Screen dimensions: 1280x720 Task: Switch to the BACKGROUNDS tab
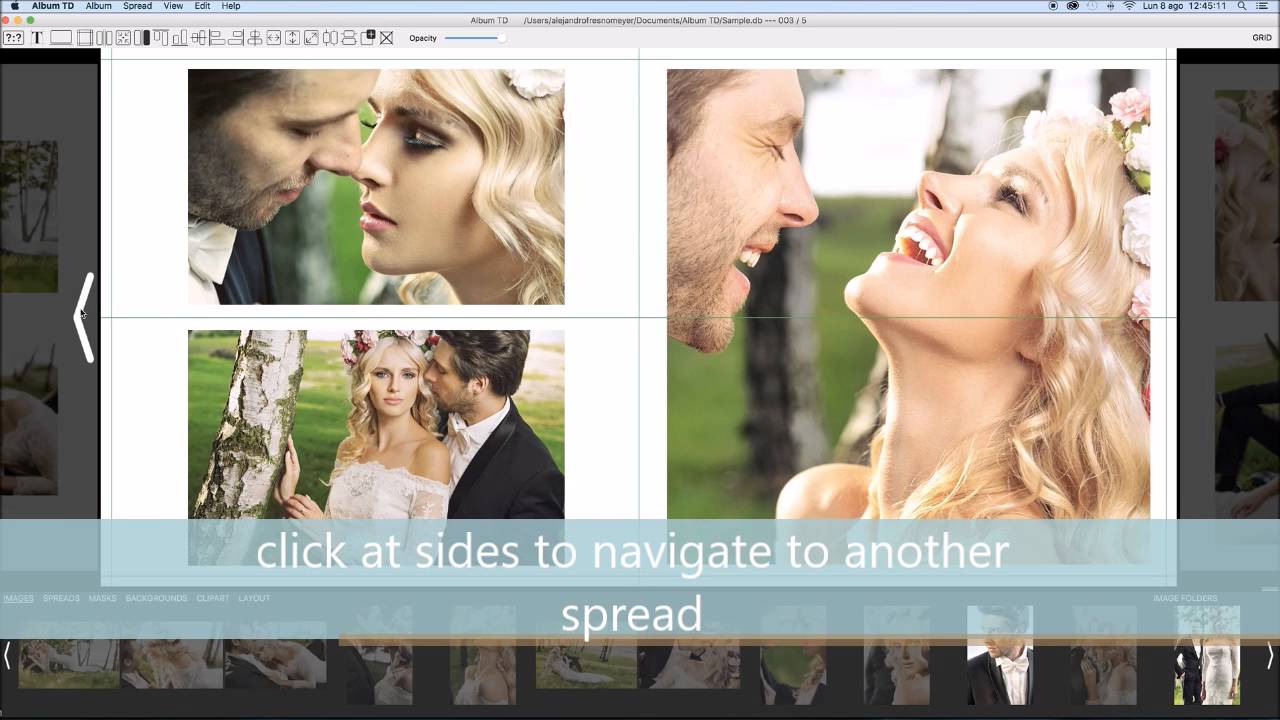coord(156,598)
